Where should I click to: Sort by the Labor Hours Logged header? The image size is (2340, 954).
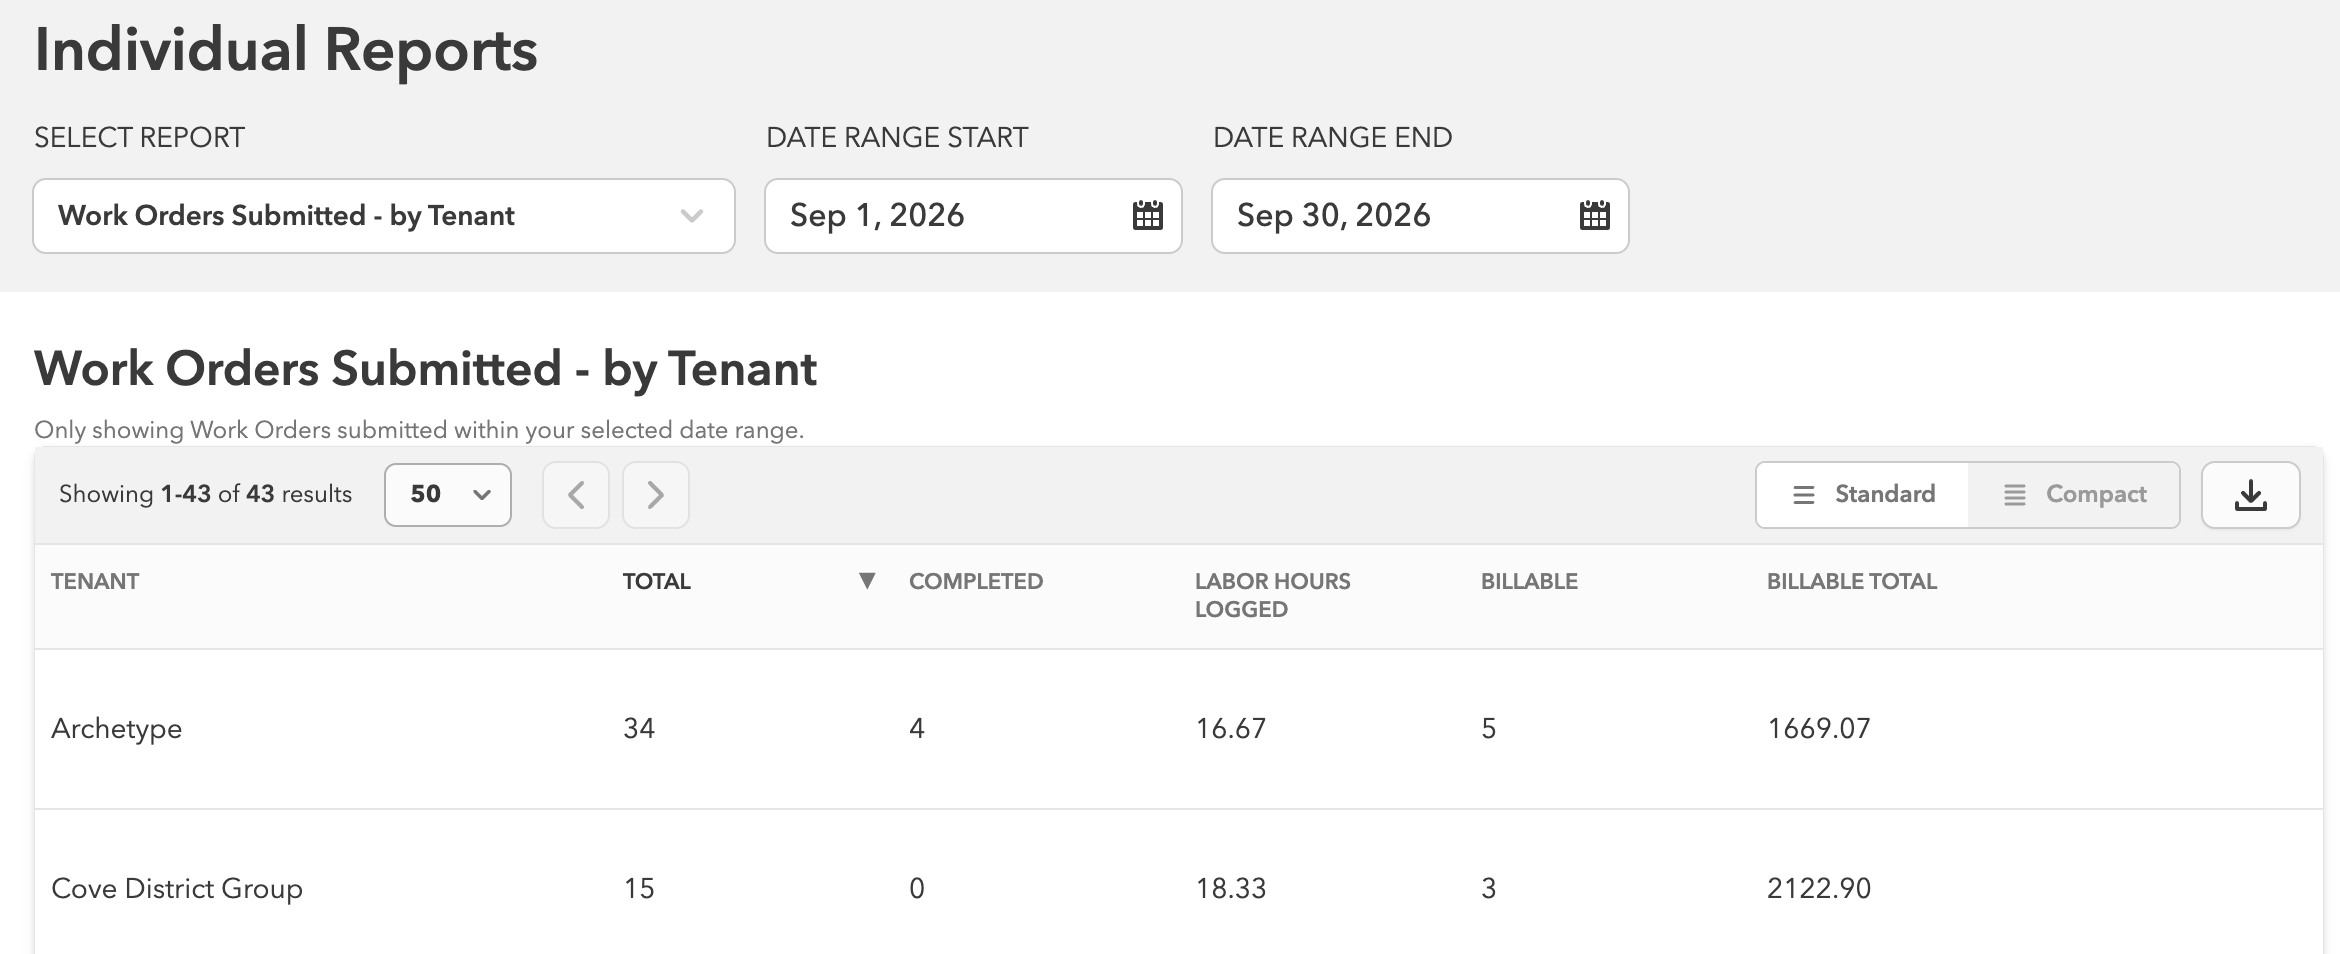(x=1272, y=595)
